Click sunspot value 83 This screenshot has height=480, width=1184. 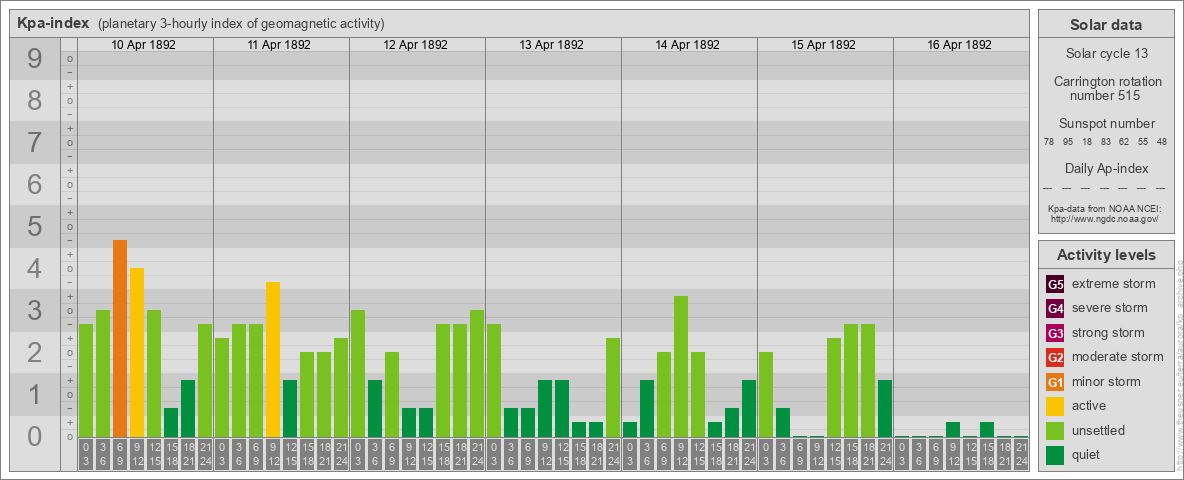click(1105, 142)
